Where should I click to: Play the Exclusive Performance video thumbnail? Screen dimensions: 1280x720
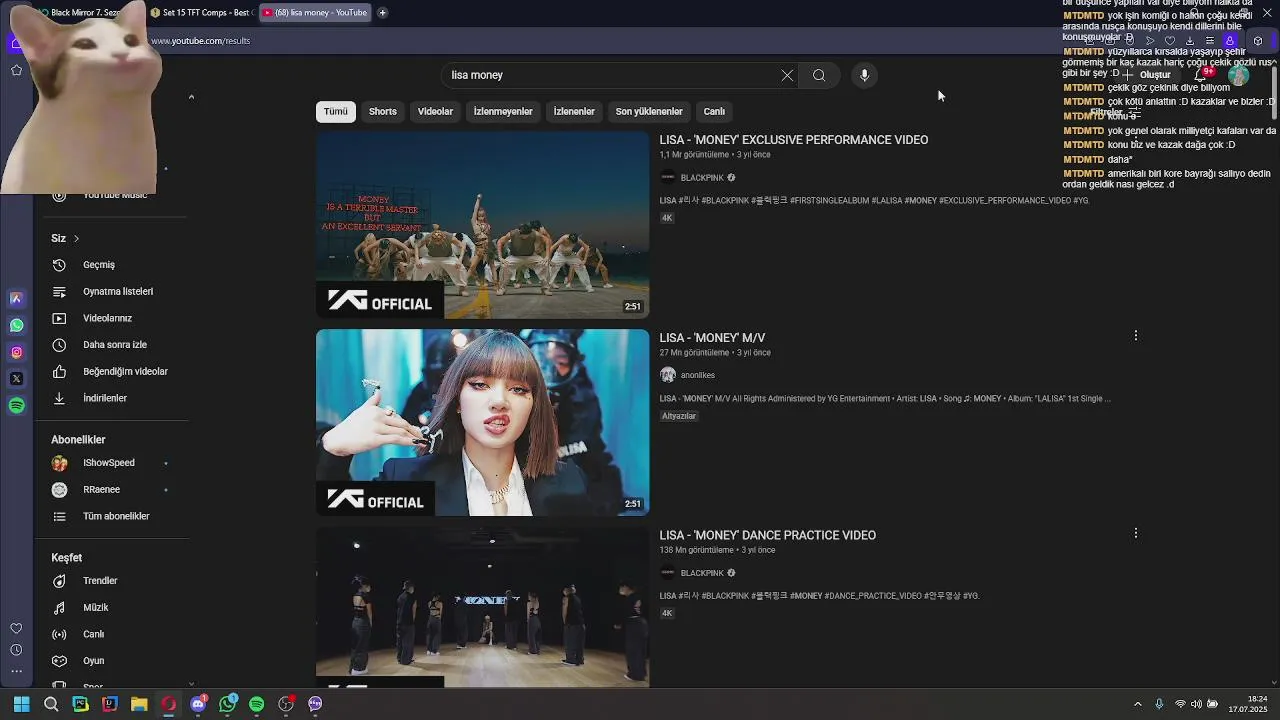pyautogui.click(x=483, y=225)
